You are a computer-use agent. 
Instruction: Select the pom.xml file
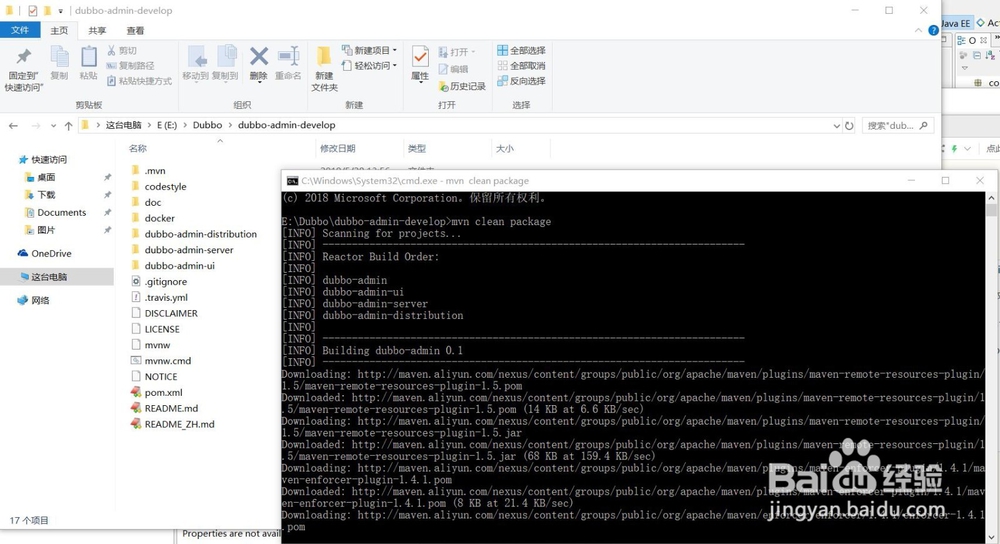pyautogui.click(x=157, y=393)
